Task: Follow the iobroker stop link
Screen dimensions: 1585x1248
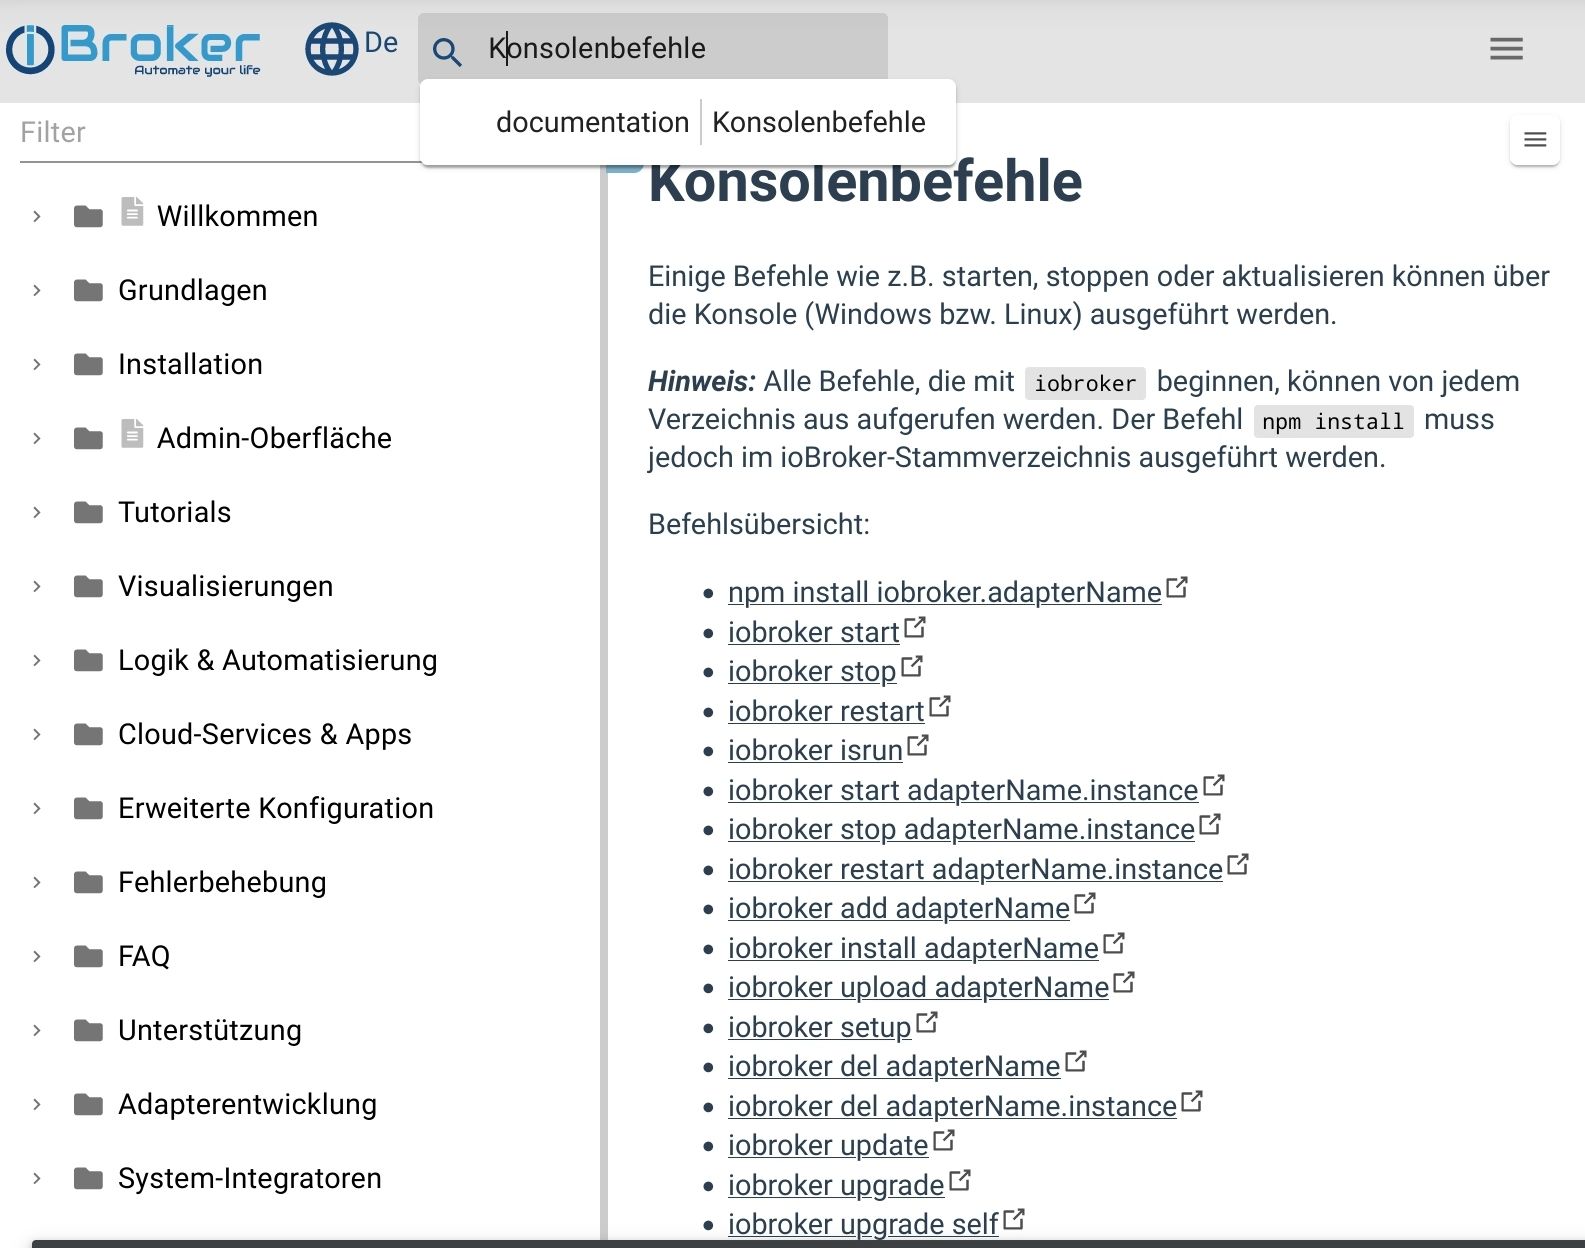Action: (x=811, y=671)
